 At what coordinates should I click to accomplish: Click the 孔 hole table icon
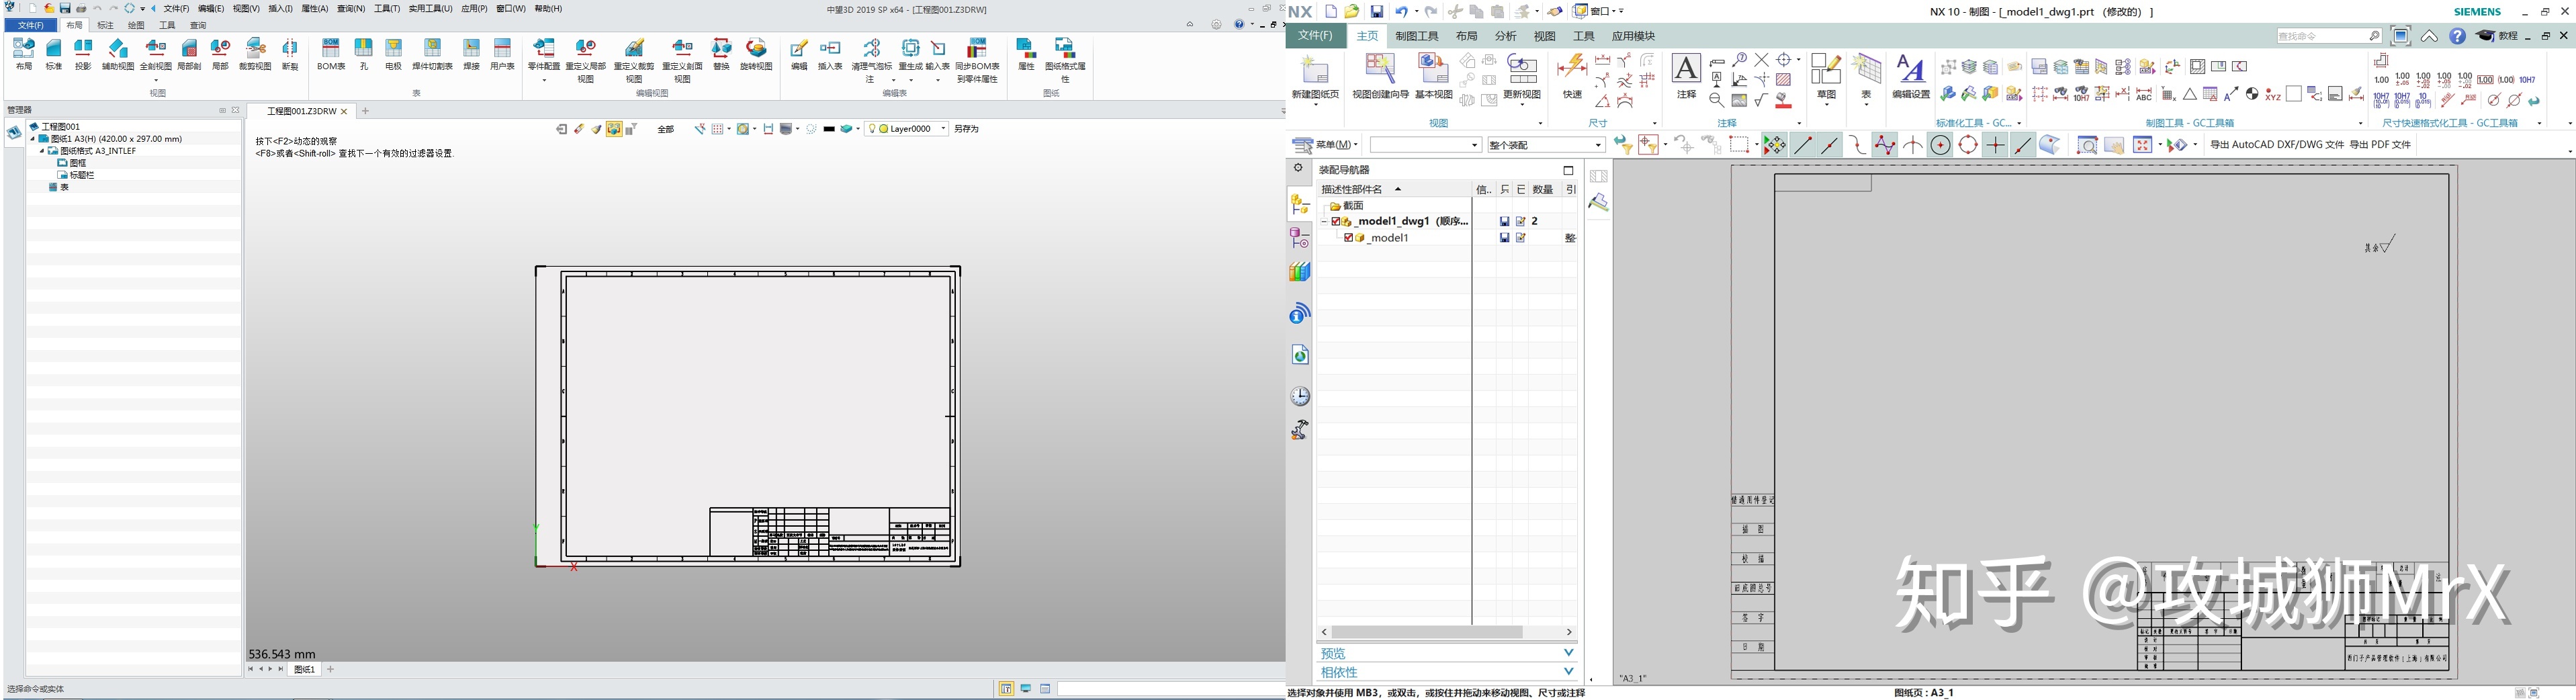click(x=364, y=54)
